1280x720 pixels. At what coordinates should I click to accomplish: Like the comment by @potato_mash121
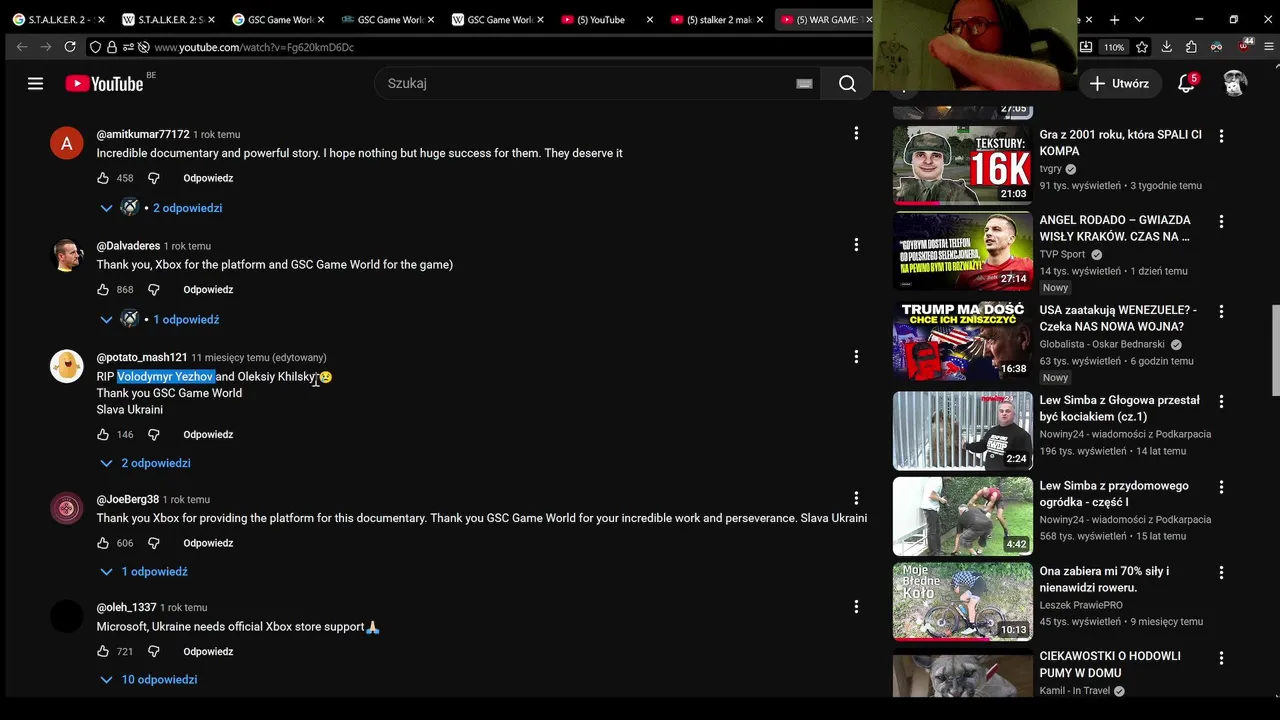(103, 435)
